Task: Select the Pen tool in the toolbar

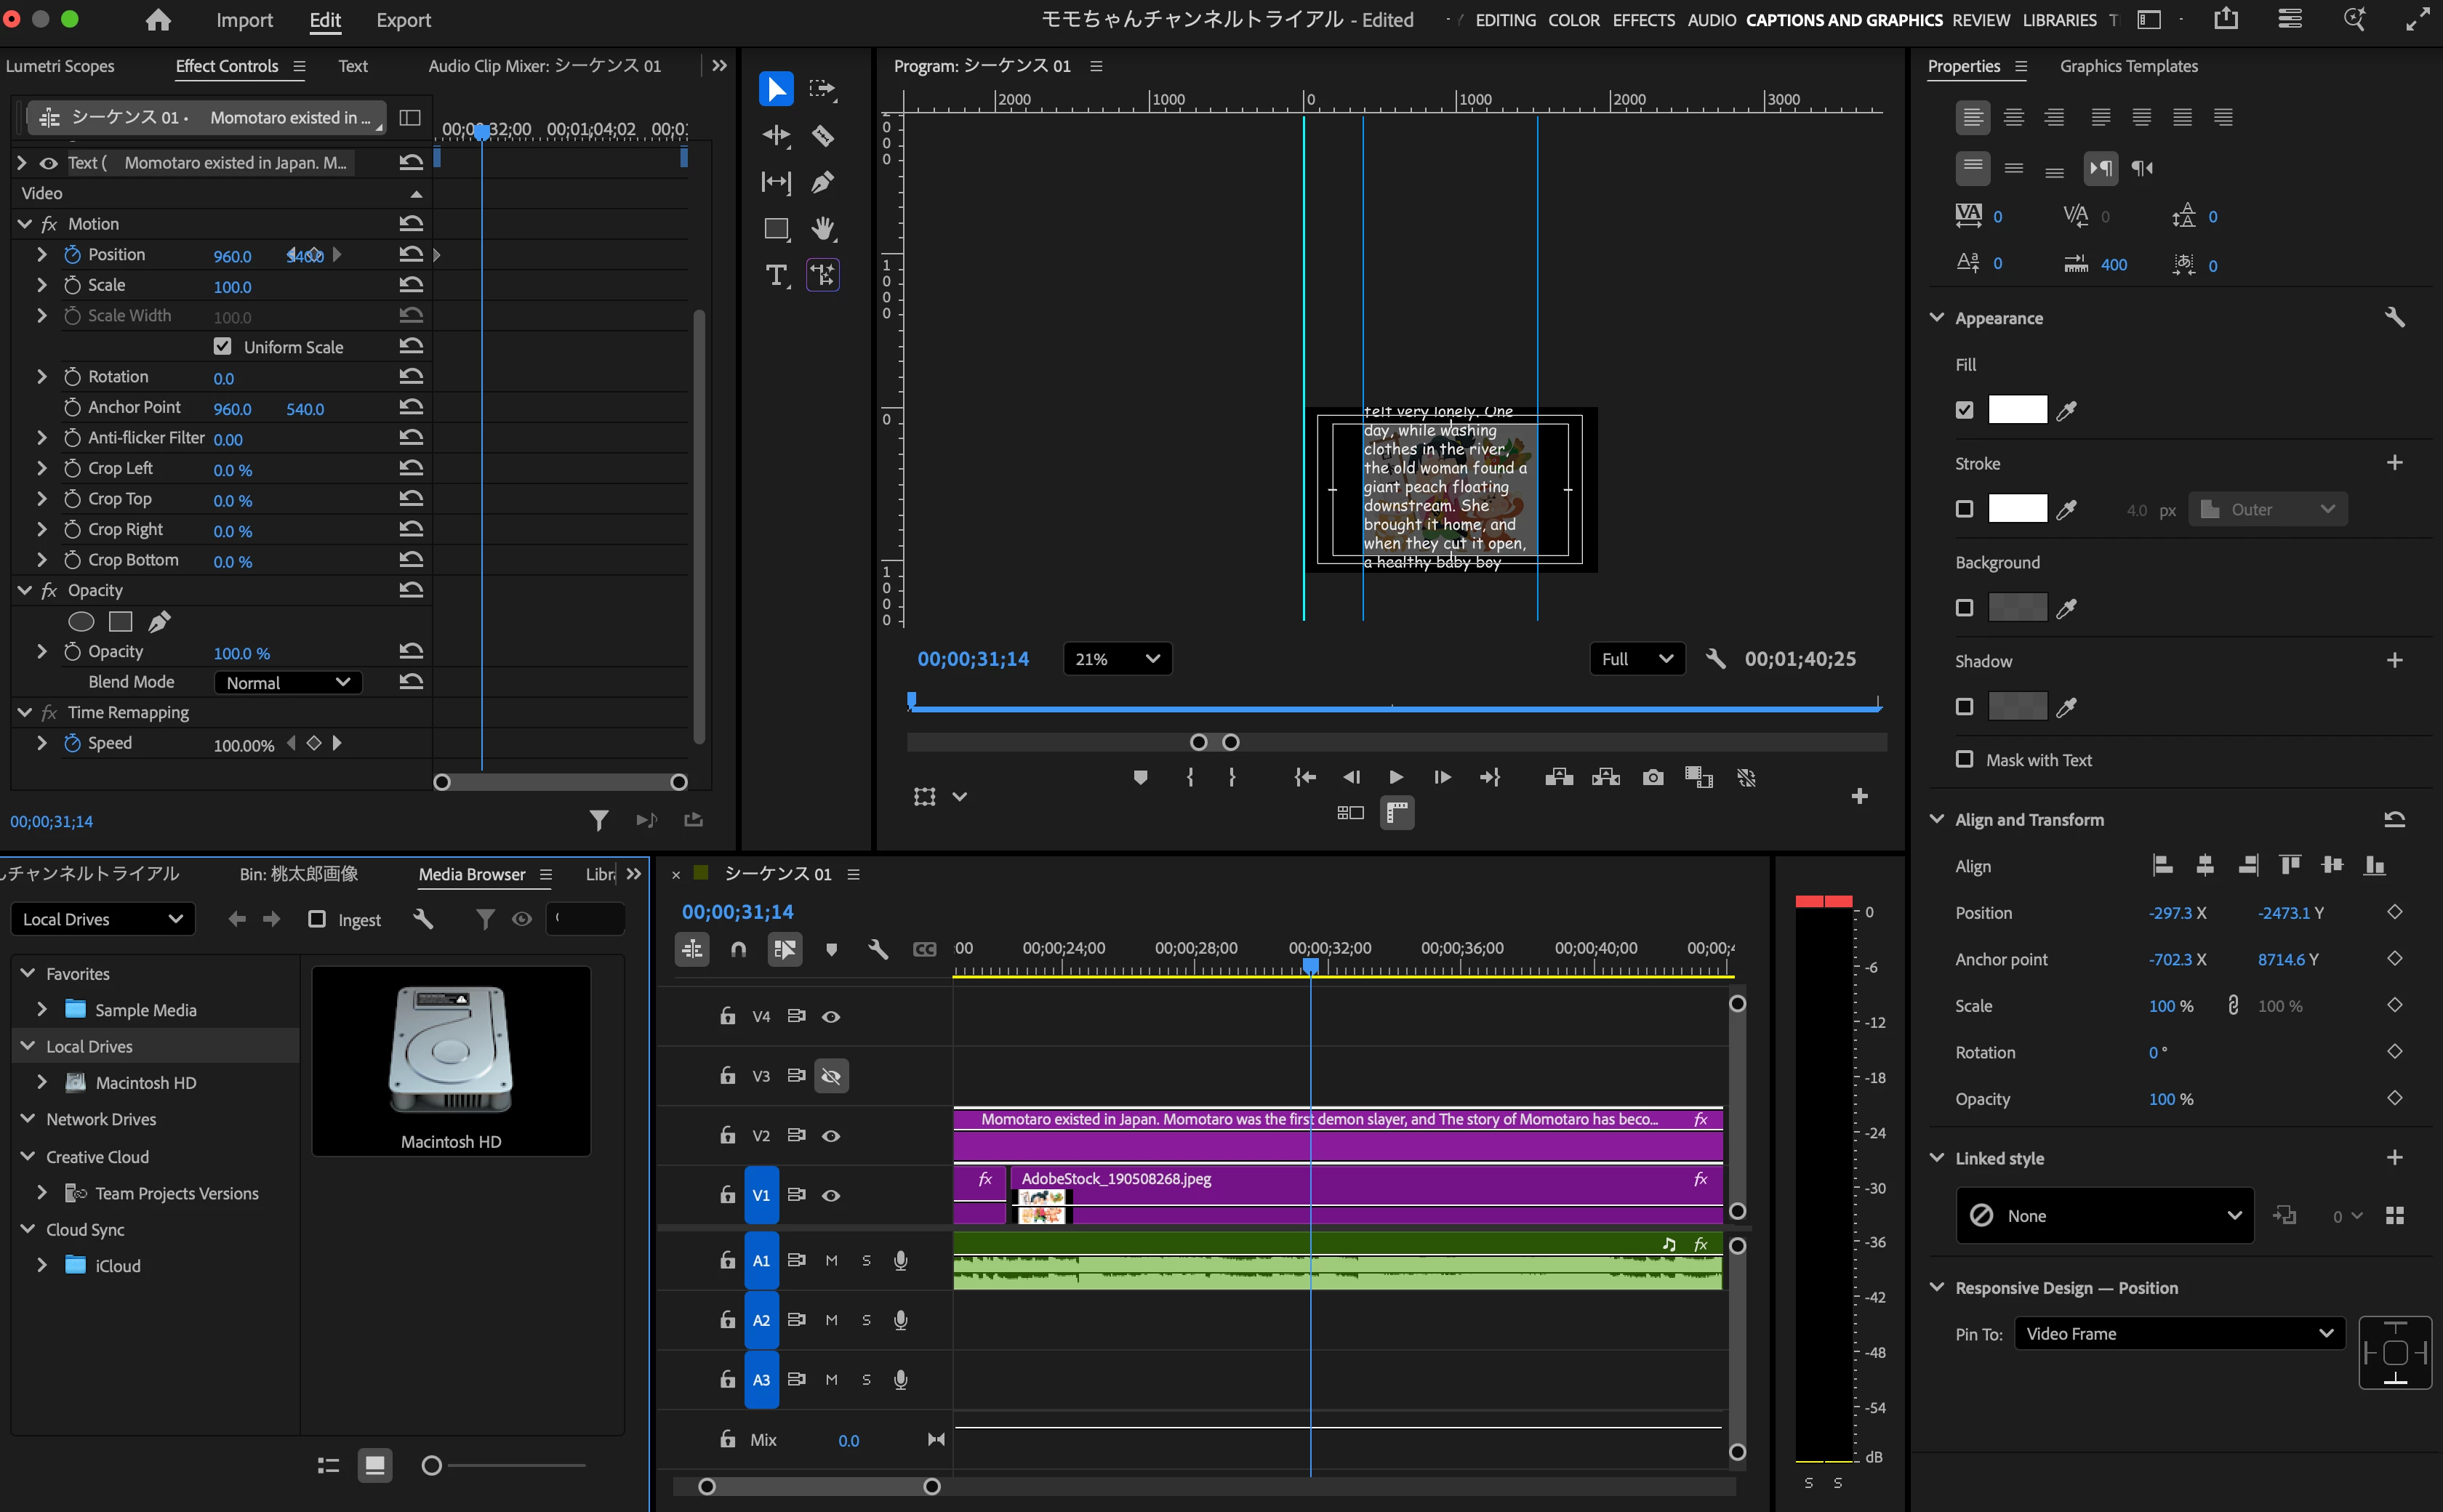Action: [822, 182]
